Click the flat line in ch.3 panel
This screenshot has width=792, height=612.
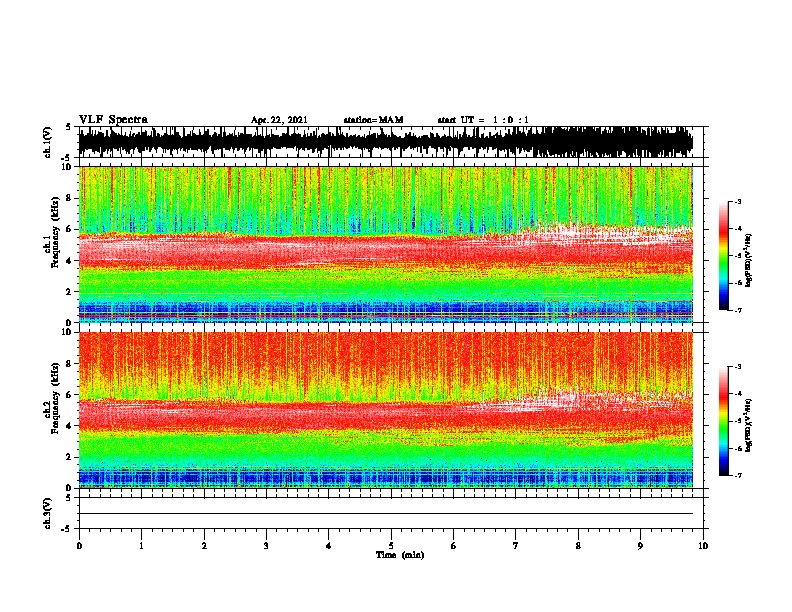pos(386,514)
